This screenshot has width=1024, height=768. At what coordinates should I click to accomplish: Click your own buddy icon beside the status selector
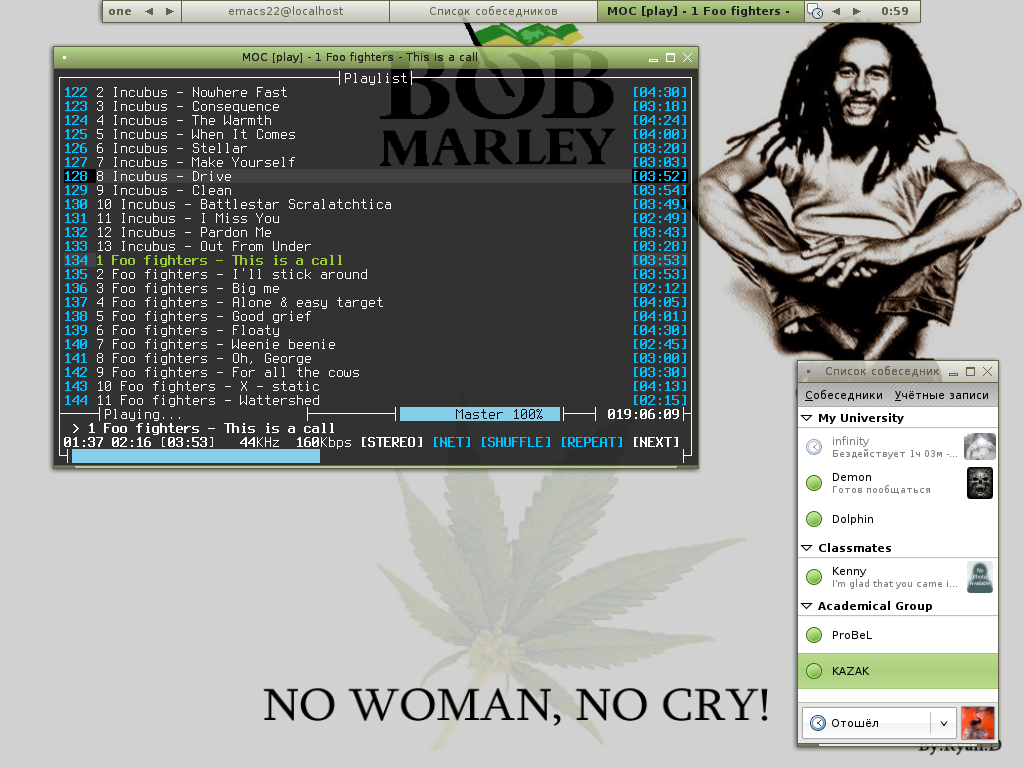[978, 723]
